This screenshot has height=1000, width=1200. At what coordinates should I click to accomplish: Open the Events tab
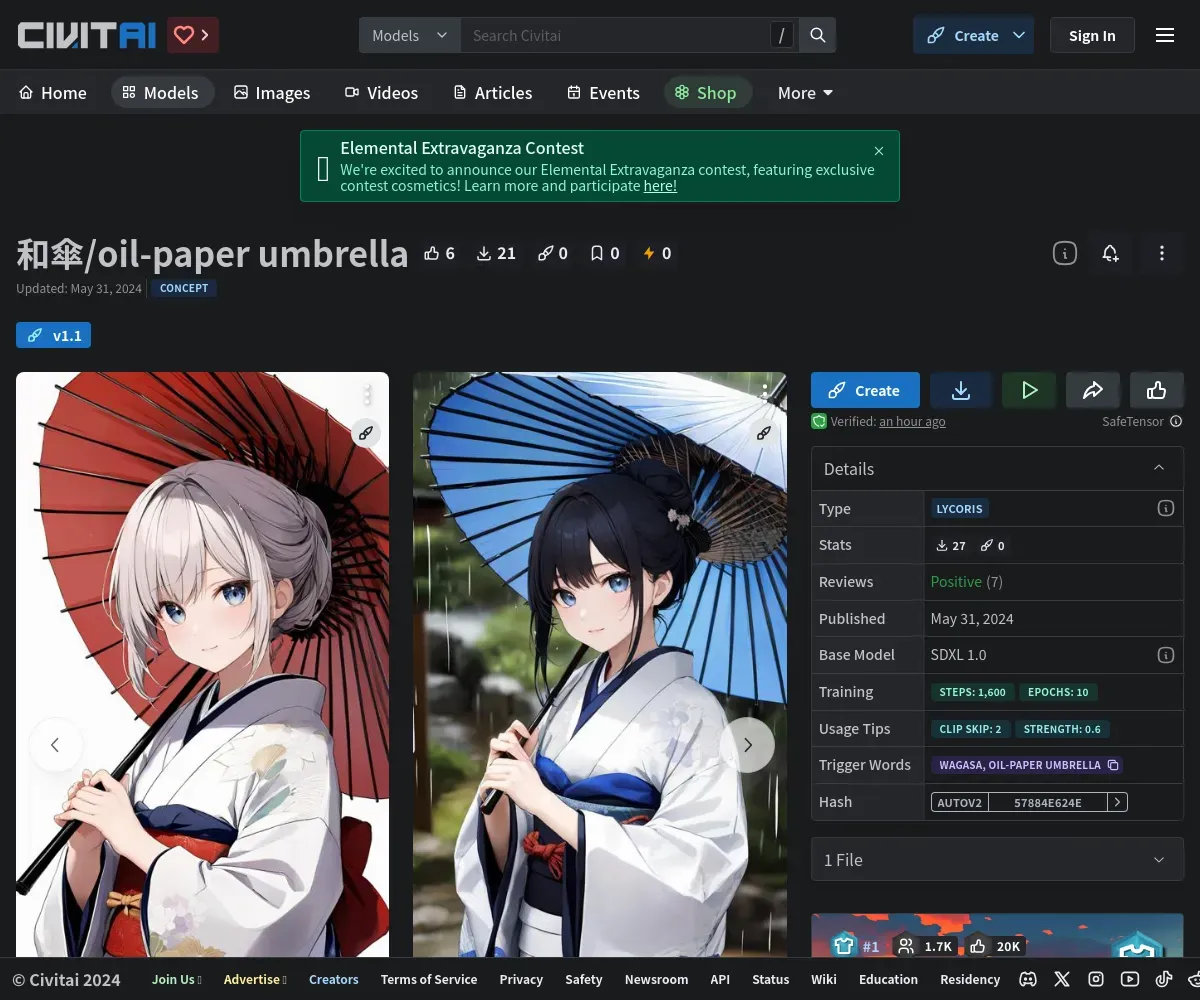pyautogui.click(x=604, y=93)
